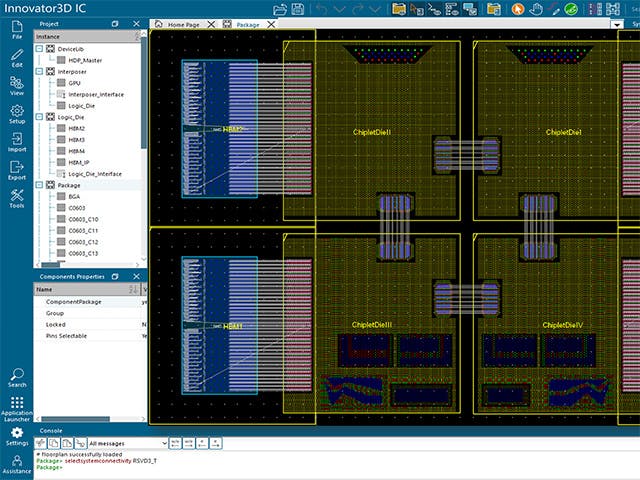
Task: Click the HBM2 component in the layout
Action: (x=220, y=129)
